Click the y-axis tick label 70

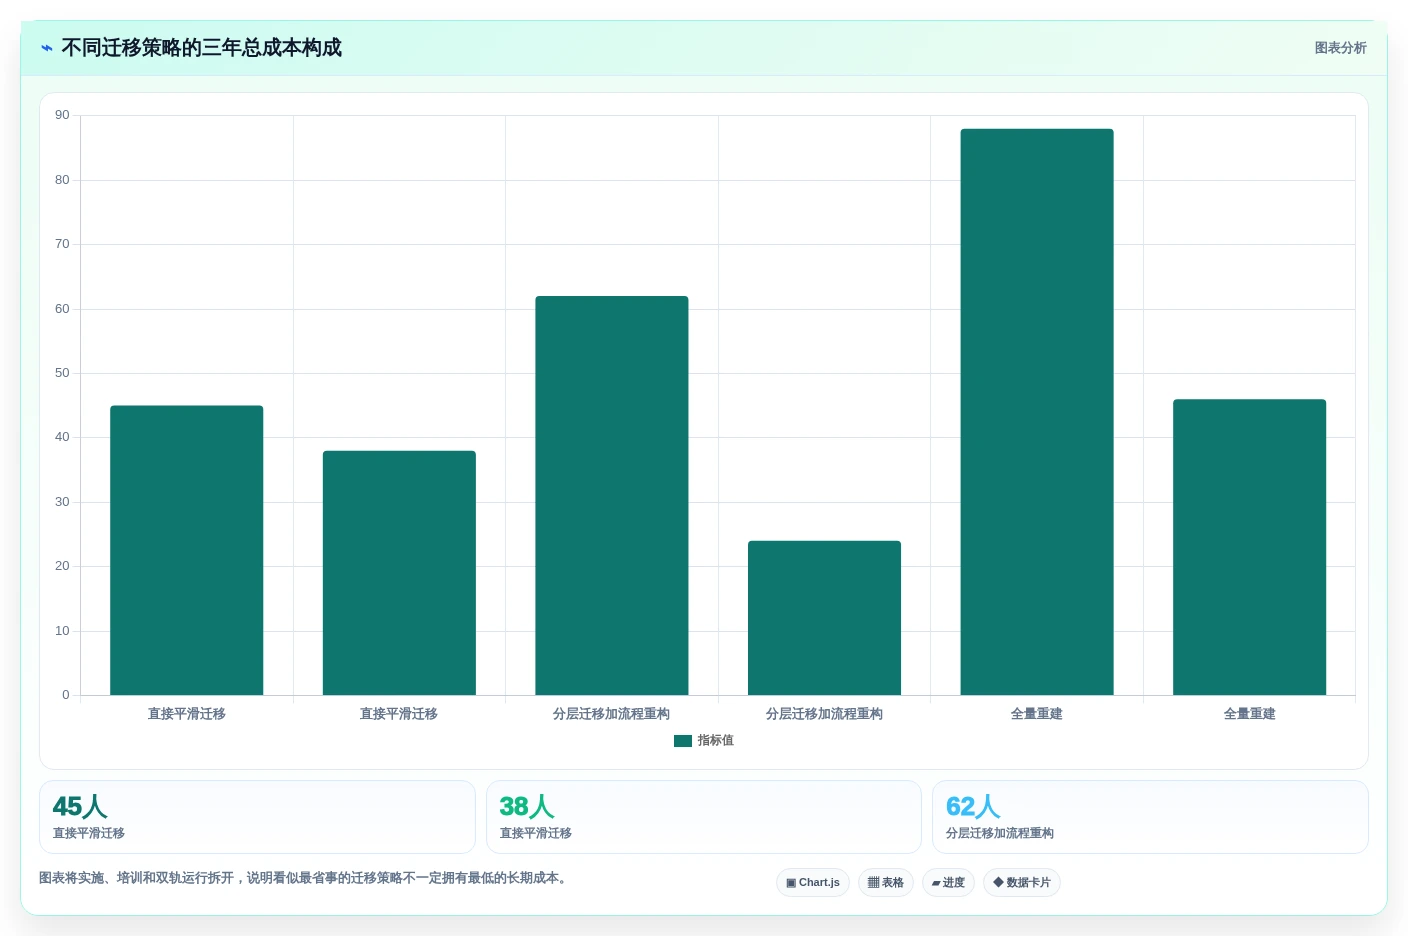(x=63, y=244)
